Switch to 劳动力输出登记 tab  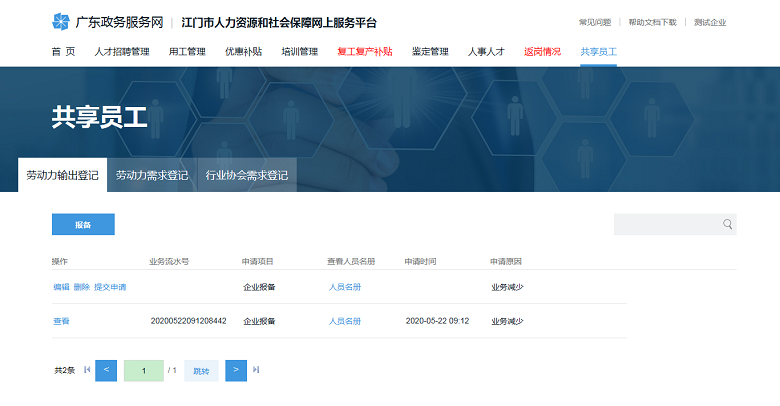(63, 175)
